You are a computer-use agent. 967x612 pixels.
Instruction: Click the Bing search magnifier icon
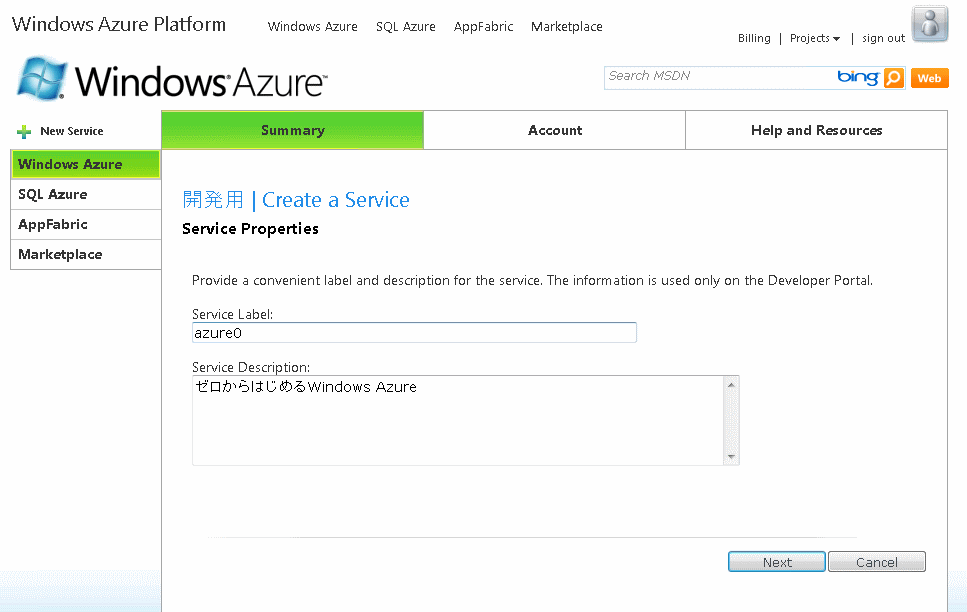[894, 78]
